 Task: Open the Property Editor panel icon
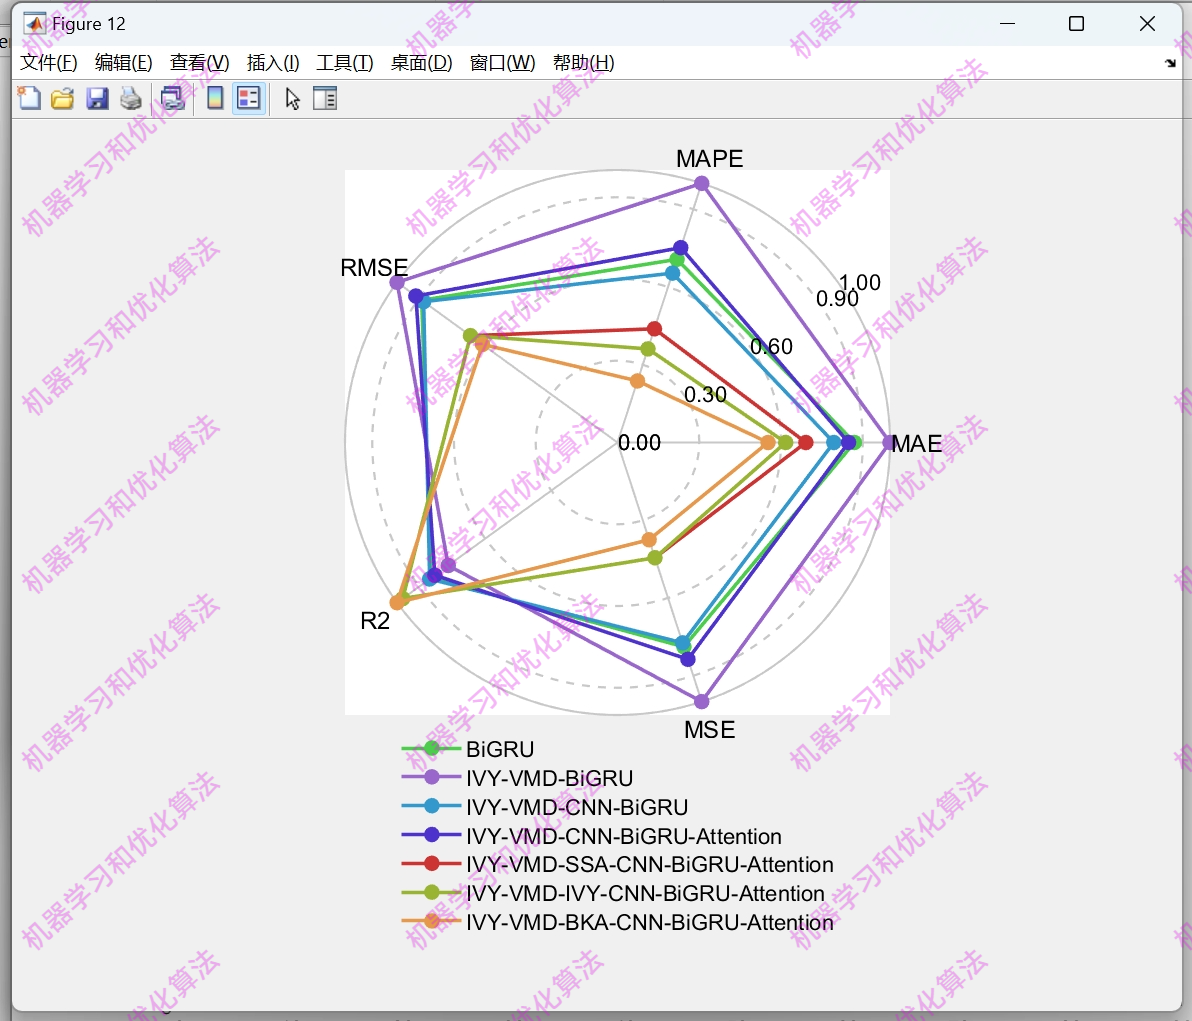(325, 98)
